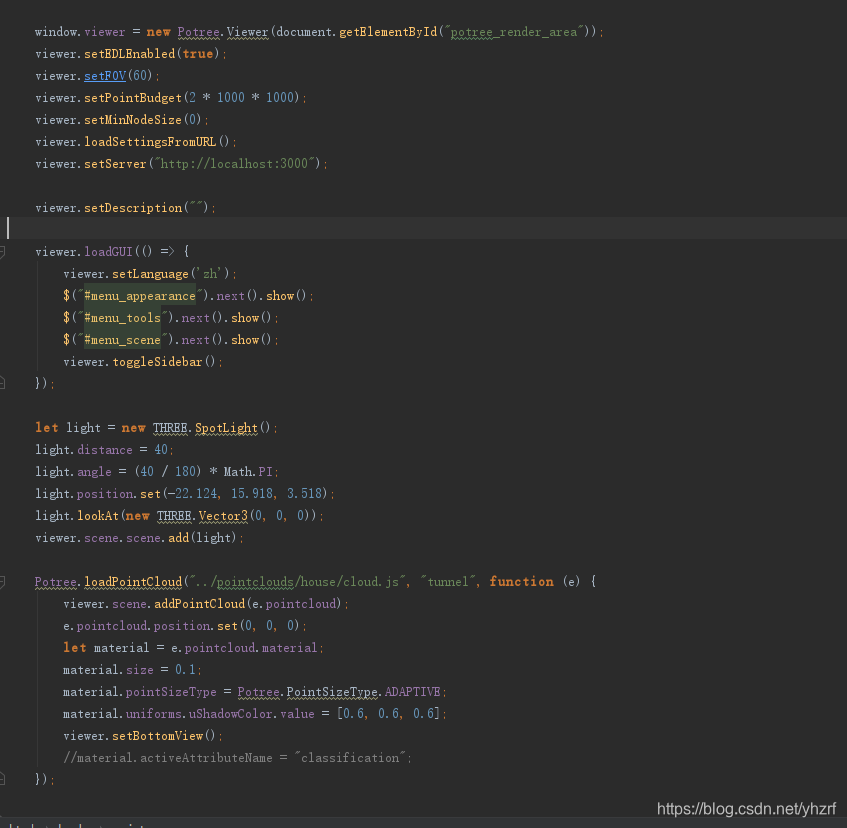Screen dimensions: 847x828
Task: Click the toggleSidebar method call
Action: tap(157, 362)
